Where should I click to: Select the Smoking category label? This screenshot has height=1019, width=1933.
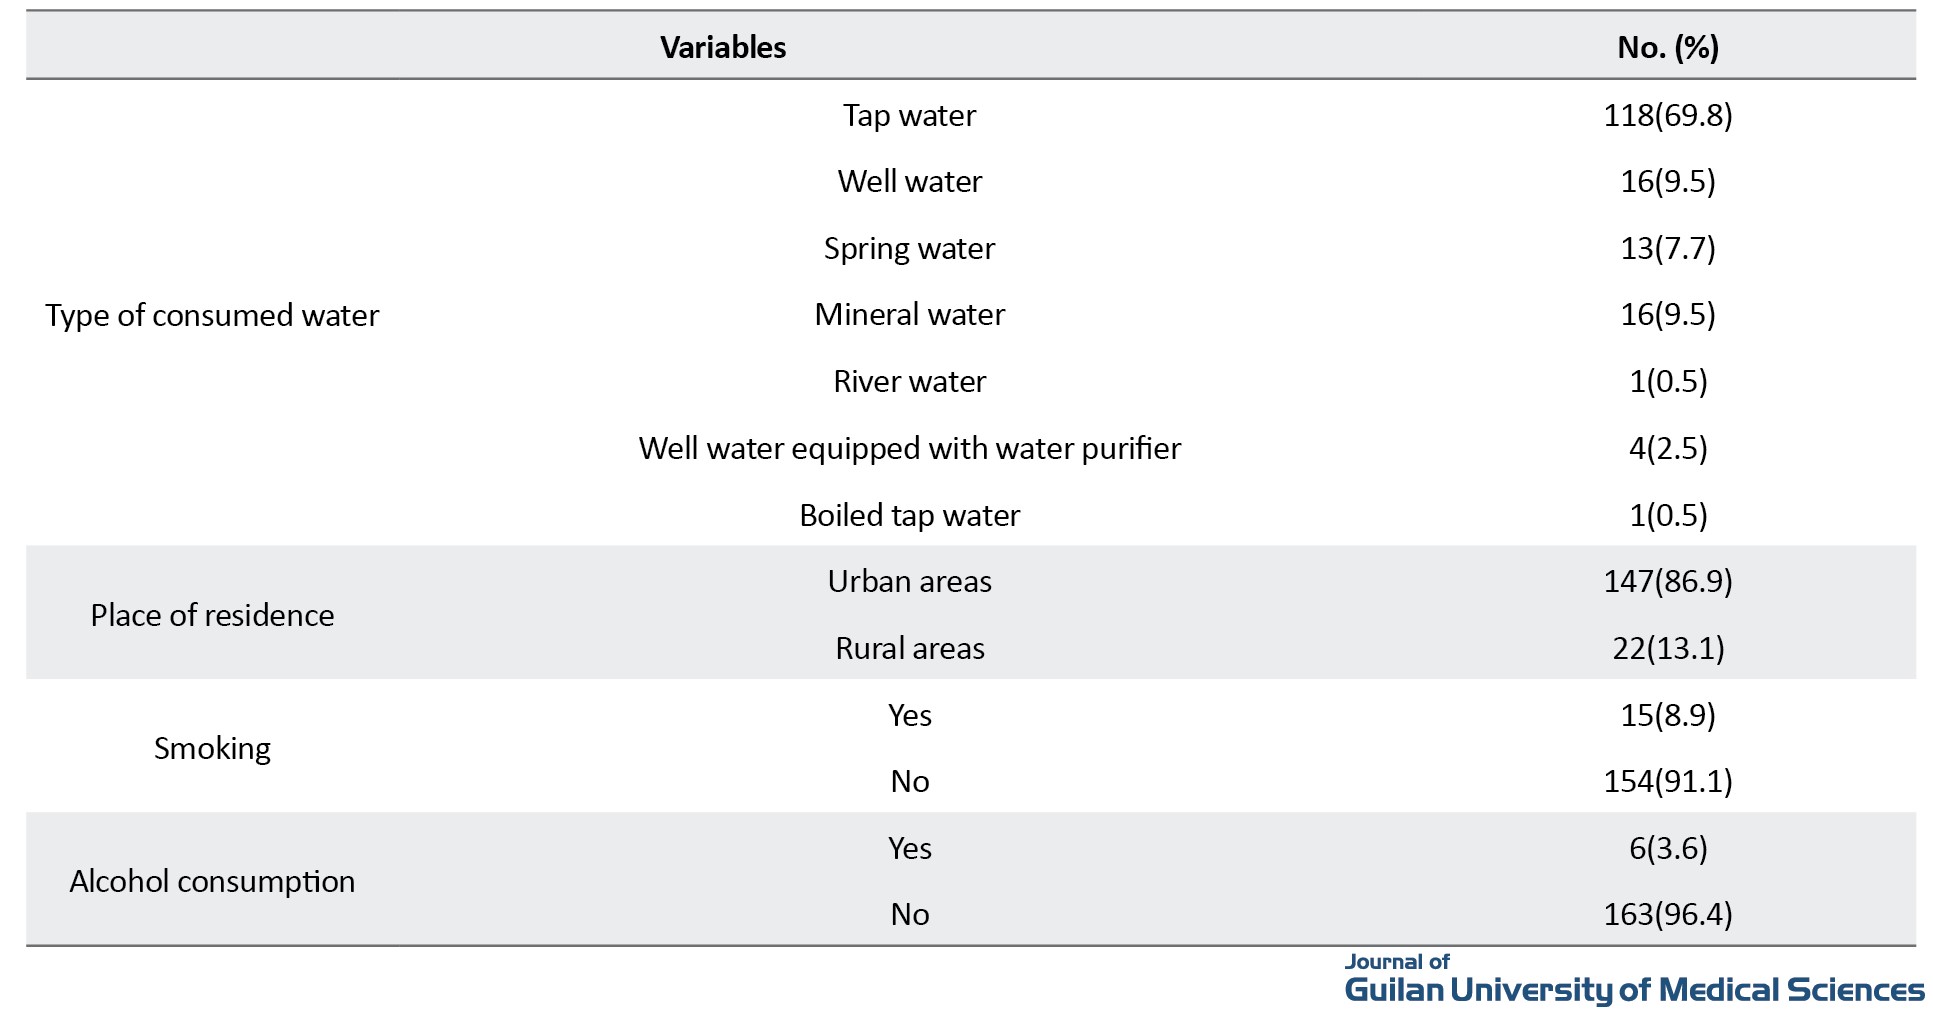click(x=212, y=748)
